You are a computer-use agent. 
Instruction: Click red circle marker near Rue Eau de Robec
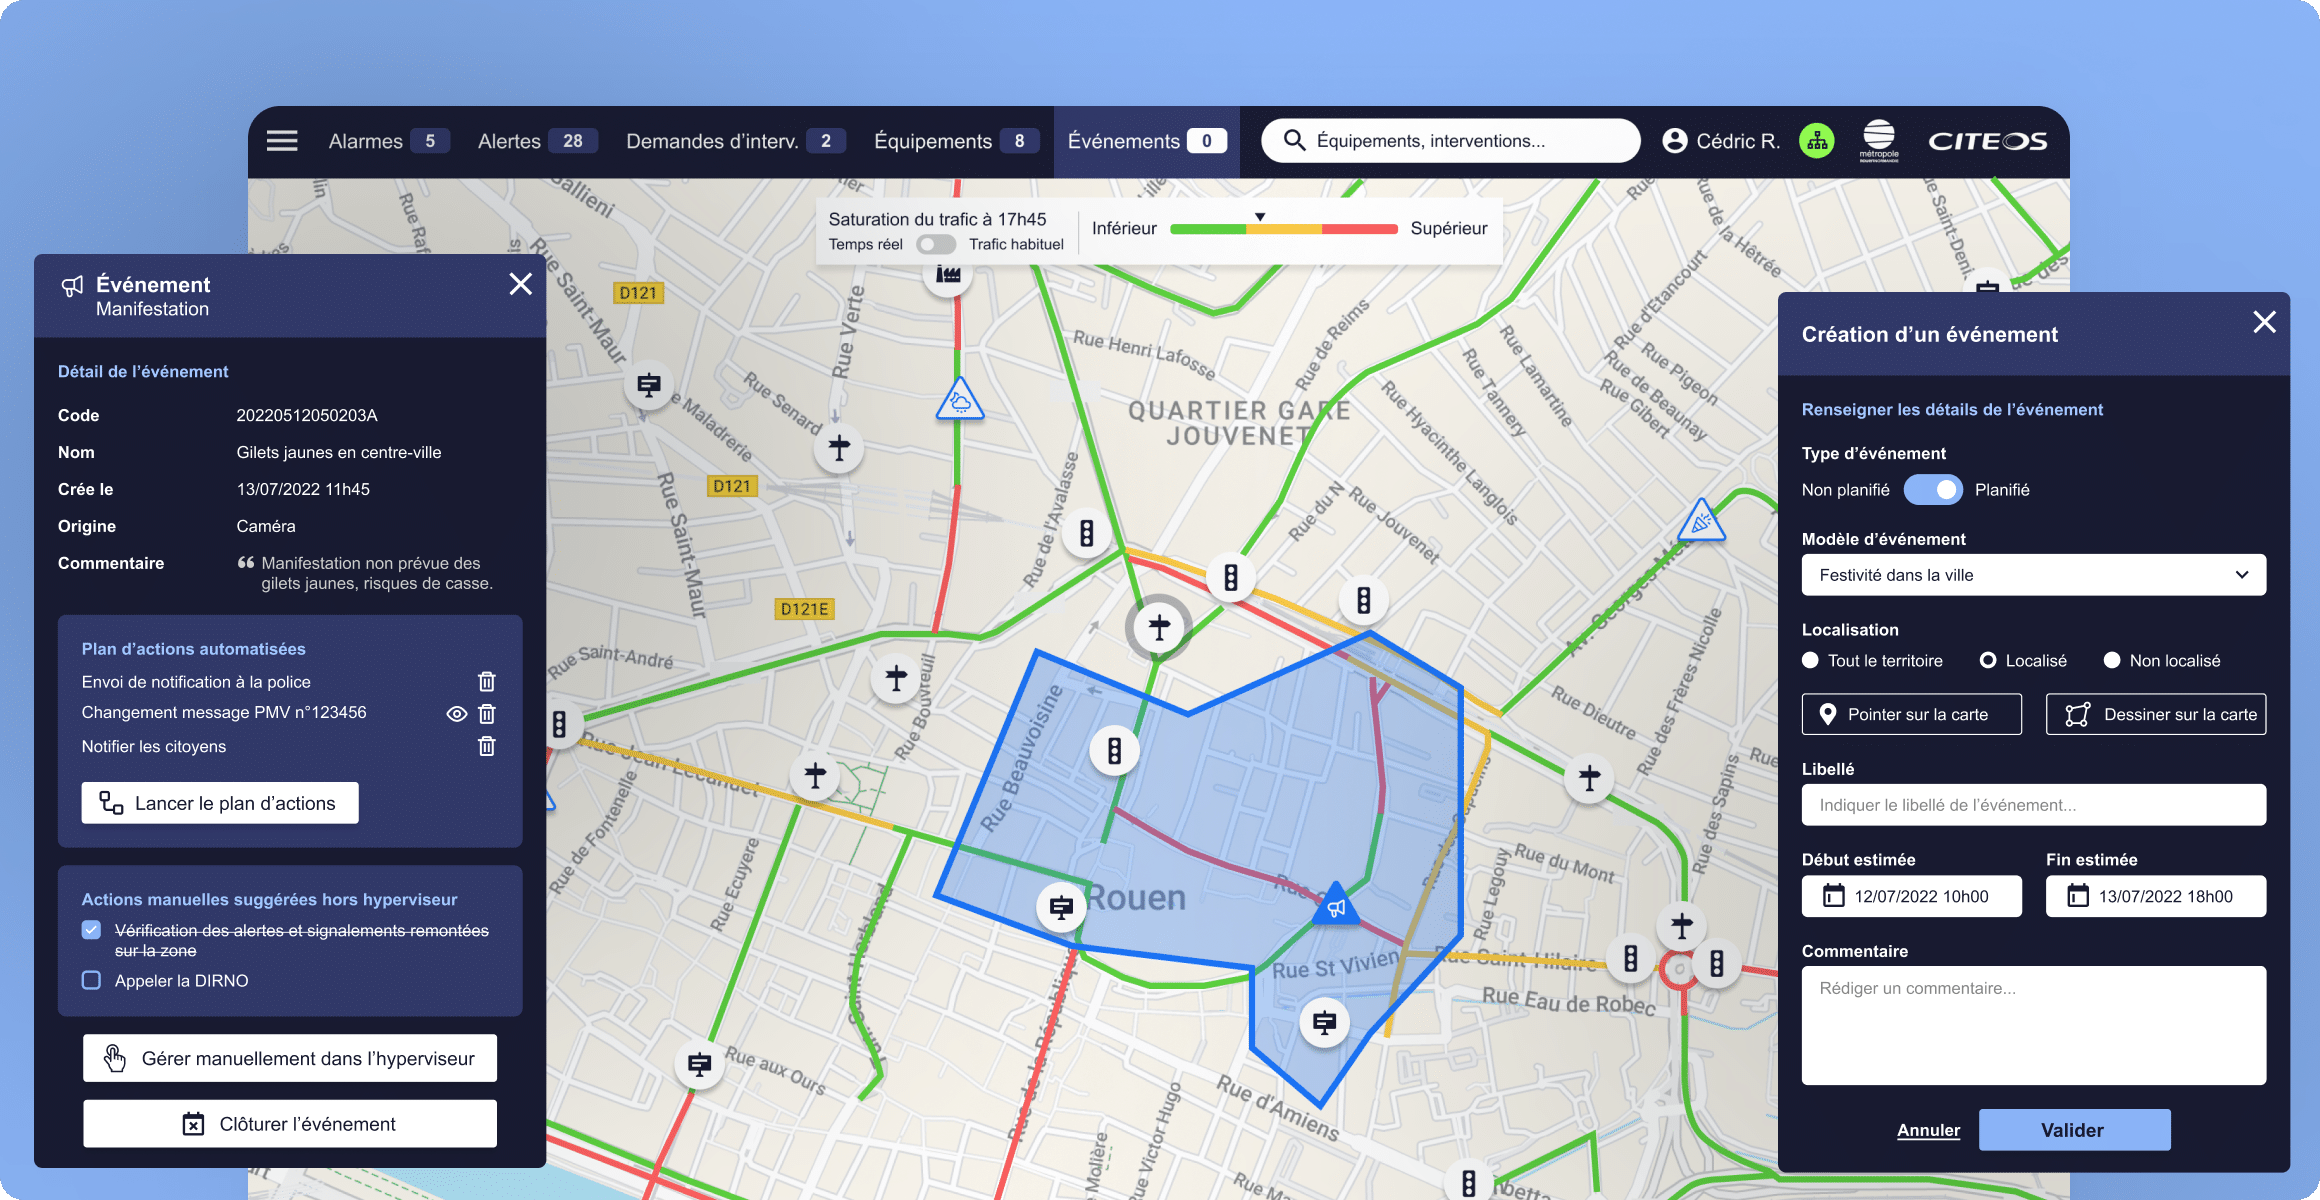tap(1679, 969)
